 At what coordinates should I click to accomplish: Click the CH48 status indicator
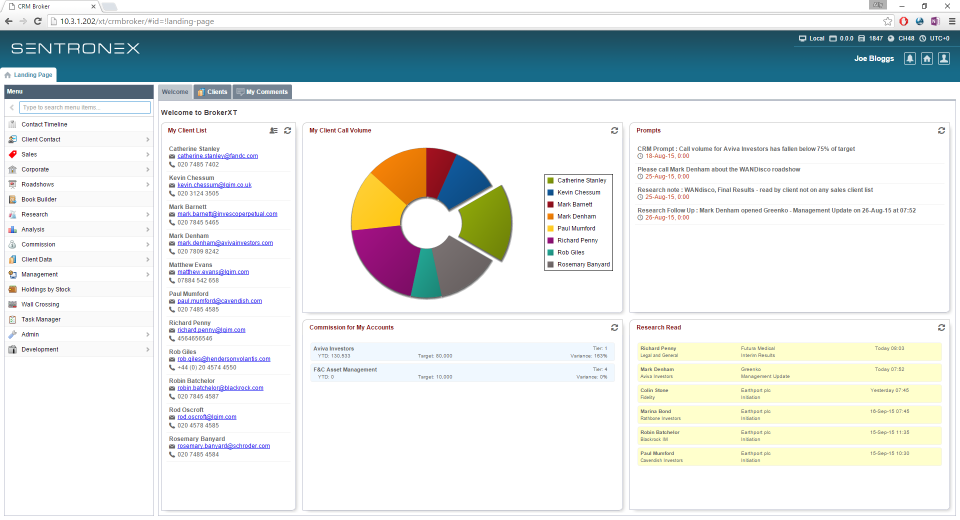click(x=901, y=39)
